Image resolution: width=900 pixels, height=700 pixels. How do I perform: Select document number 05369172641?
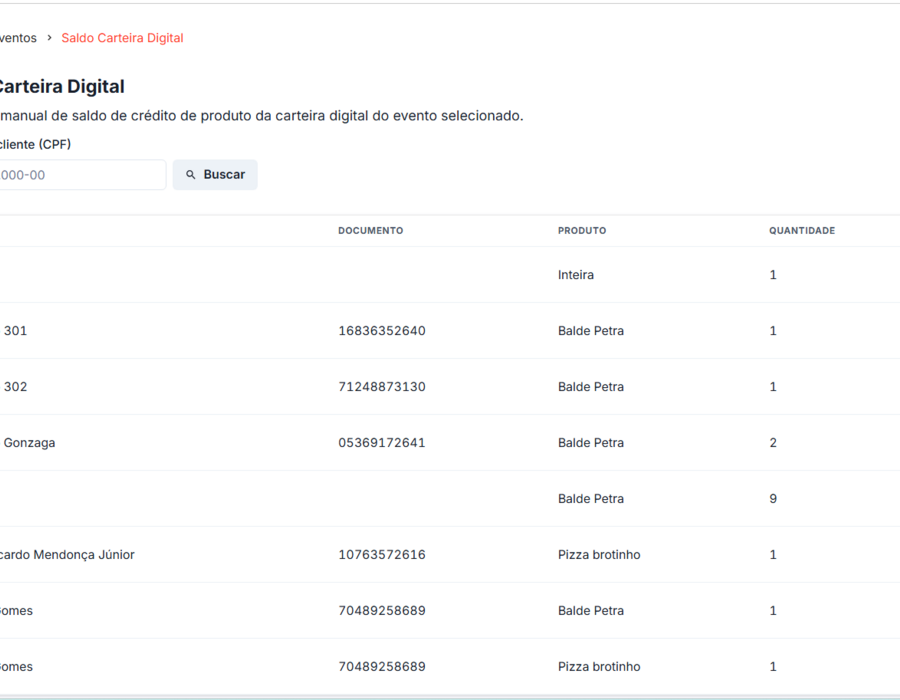point(382,443)
